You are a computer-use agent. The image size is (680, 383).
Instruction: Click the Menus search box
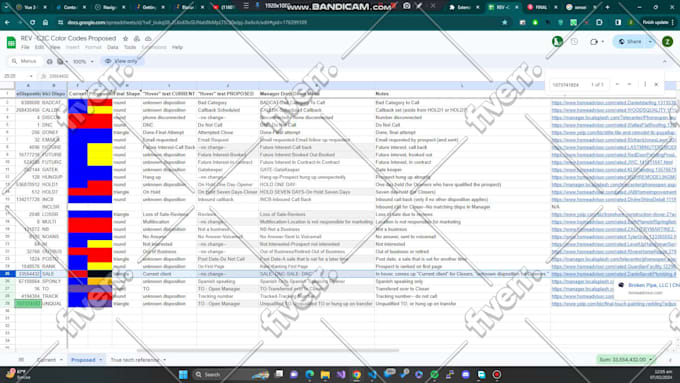[25, 61]
